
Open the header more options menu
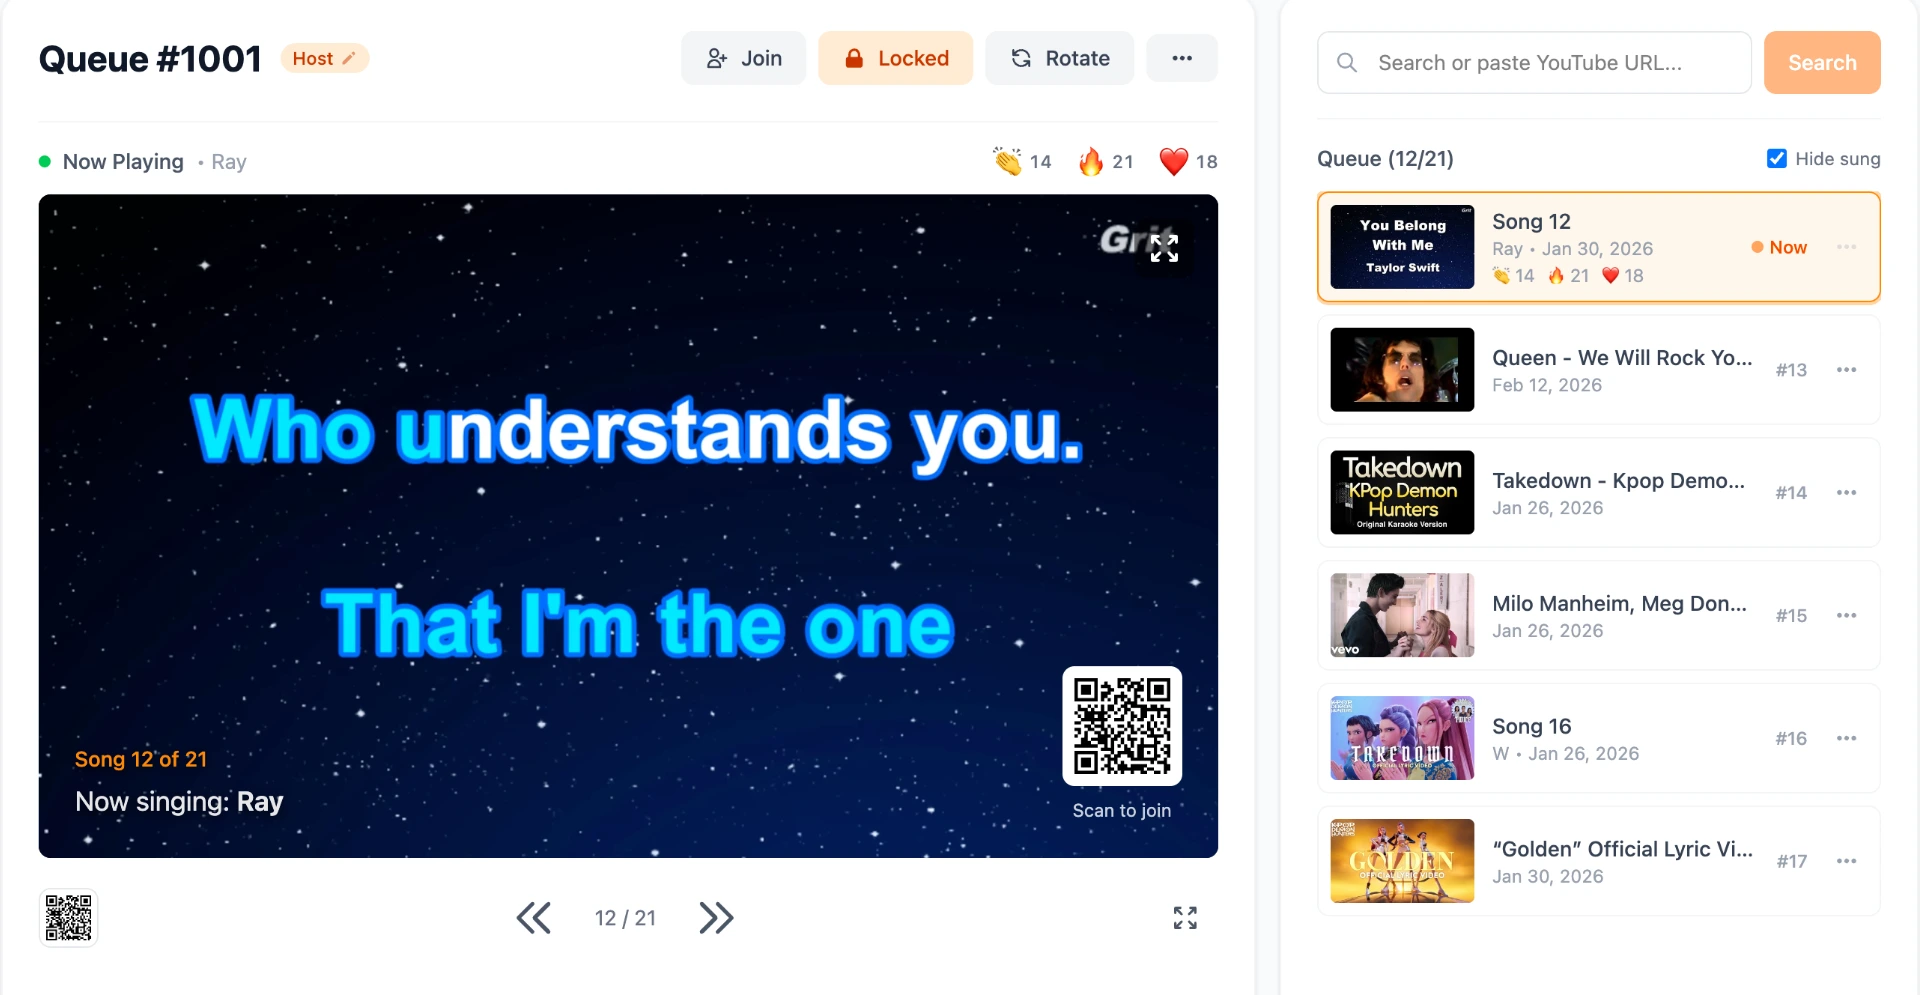[x=1182, y=58]
